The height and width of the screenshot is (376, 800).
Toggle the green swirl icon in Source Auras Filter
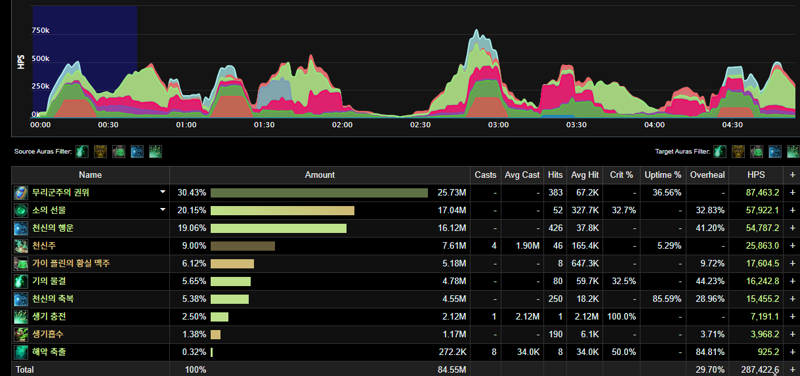pos(82,152)
